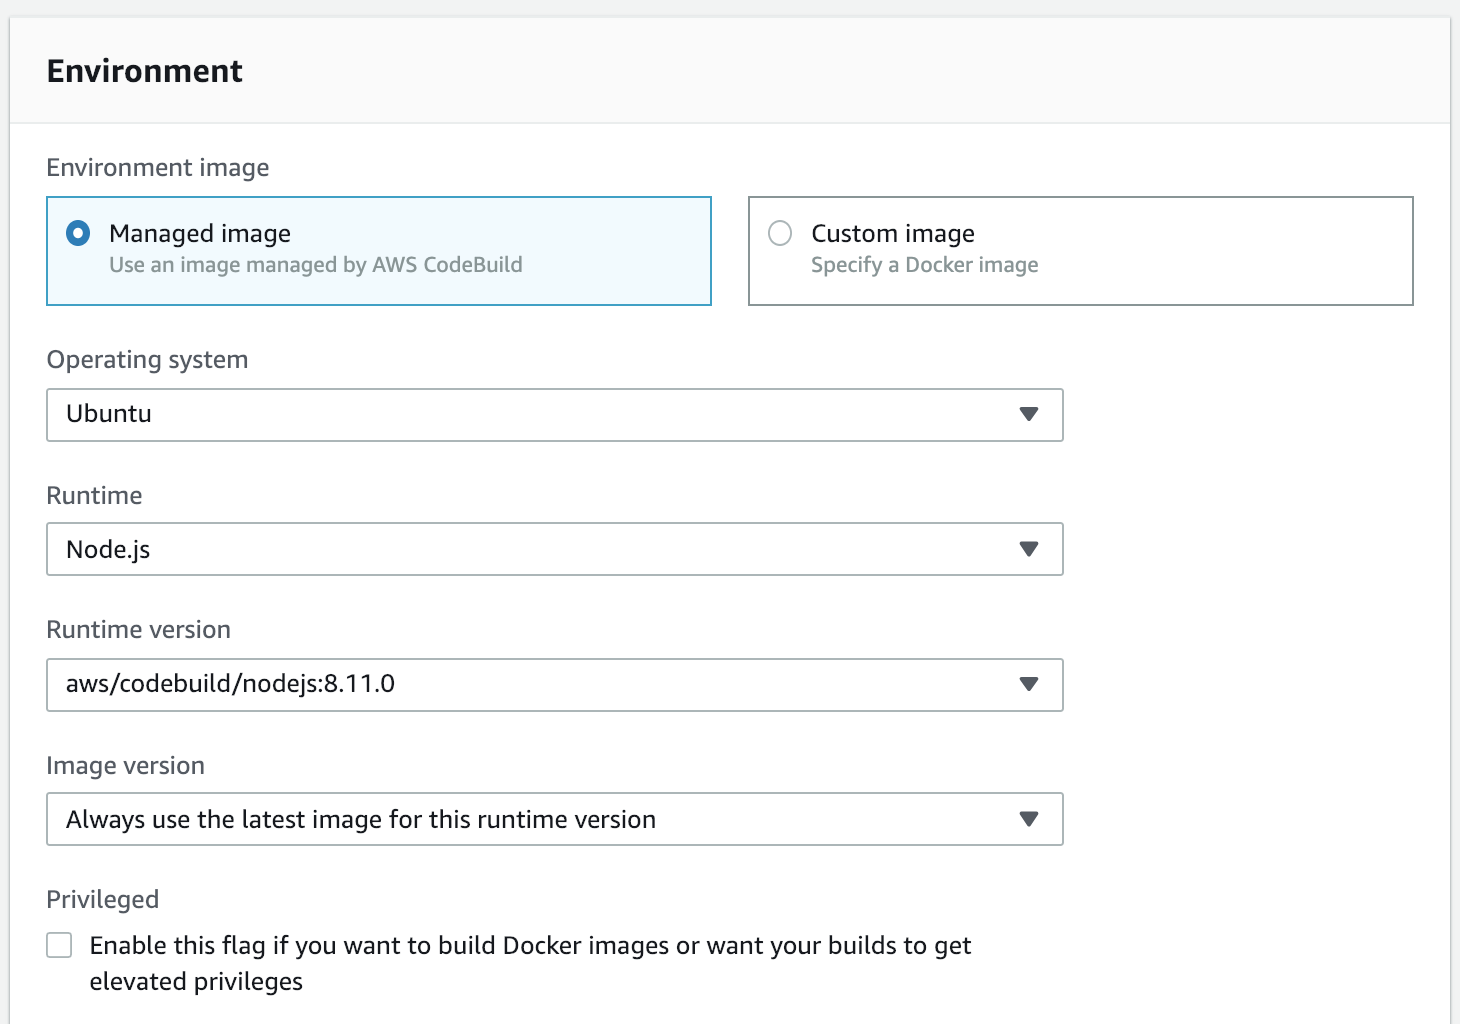The width and height of the screenshot is (1460, 1024).
Task: Click the "Enable this flag" checkbox label text
Action: 530,946
